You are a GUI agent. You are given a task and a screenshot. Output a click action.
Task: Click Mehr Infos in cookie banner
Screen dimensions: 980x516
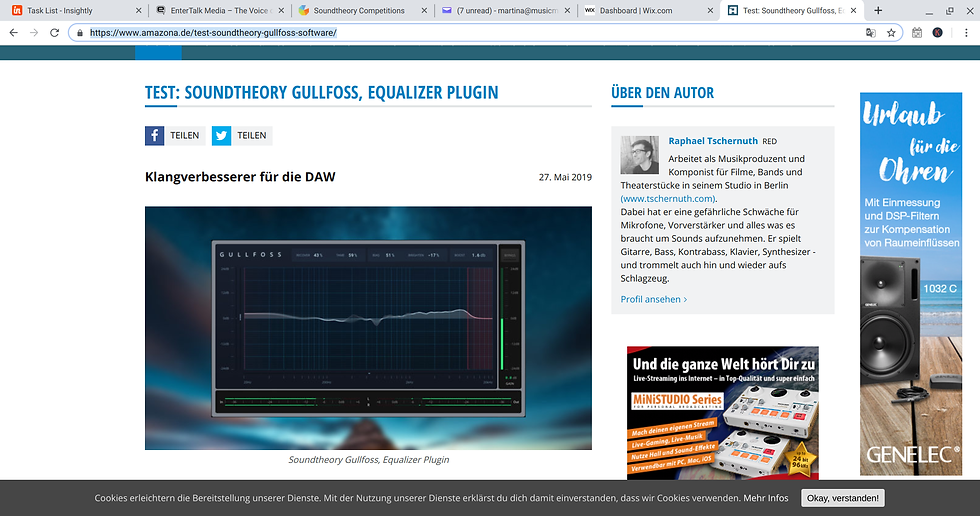(x=766, y=498)
